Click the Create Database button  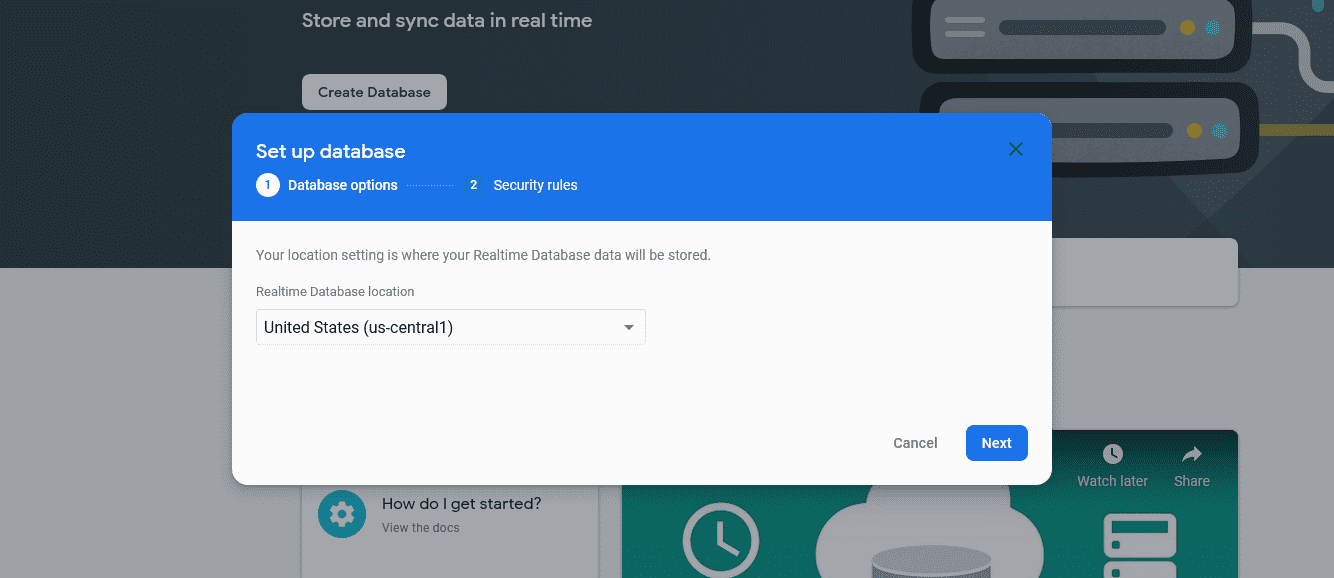point(374,92)
